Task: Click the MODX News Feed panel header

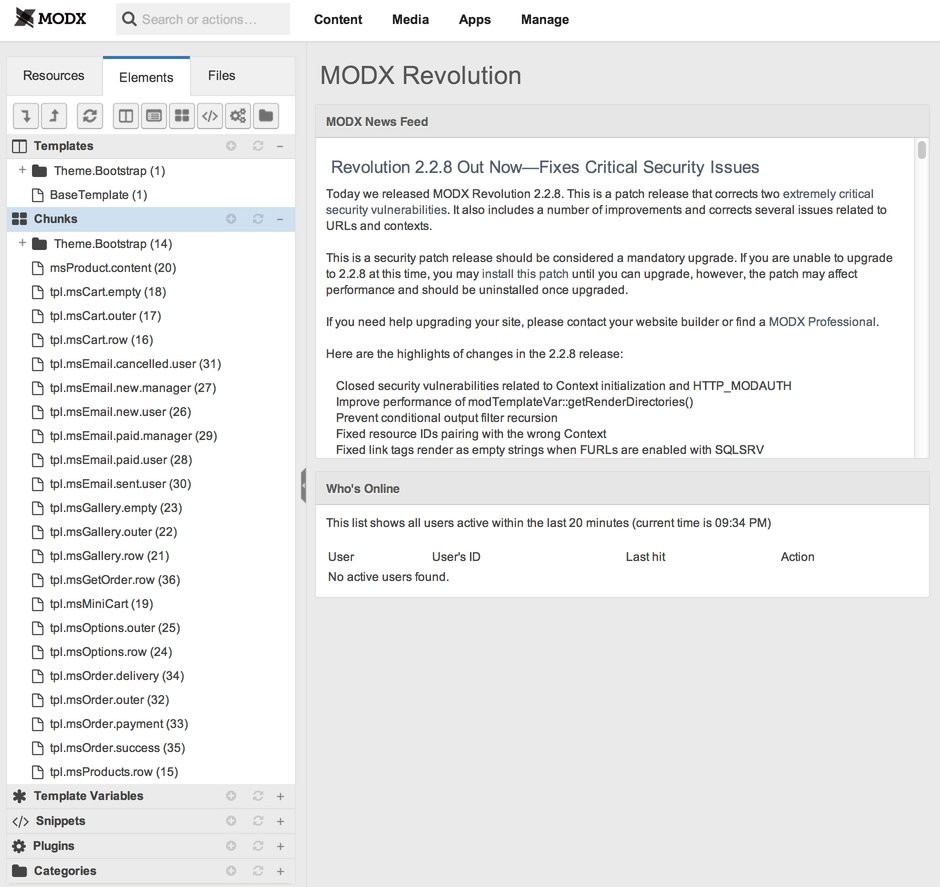Action: coord(622,122)
